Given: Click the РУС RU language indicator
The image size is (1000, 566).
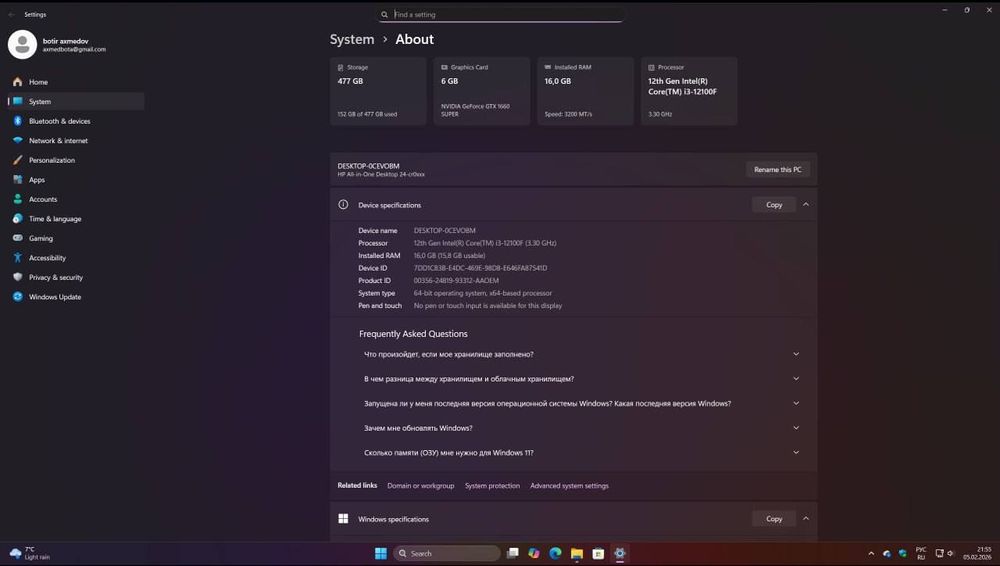Looking at the screenshot, I should (x=921, y=553).
